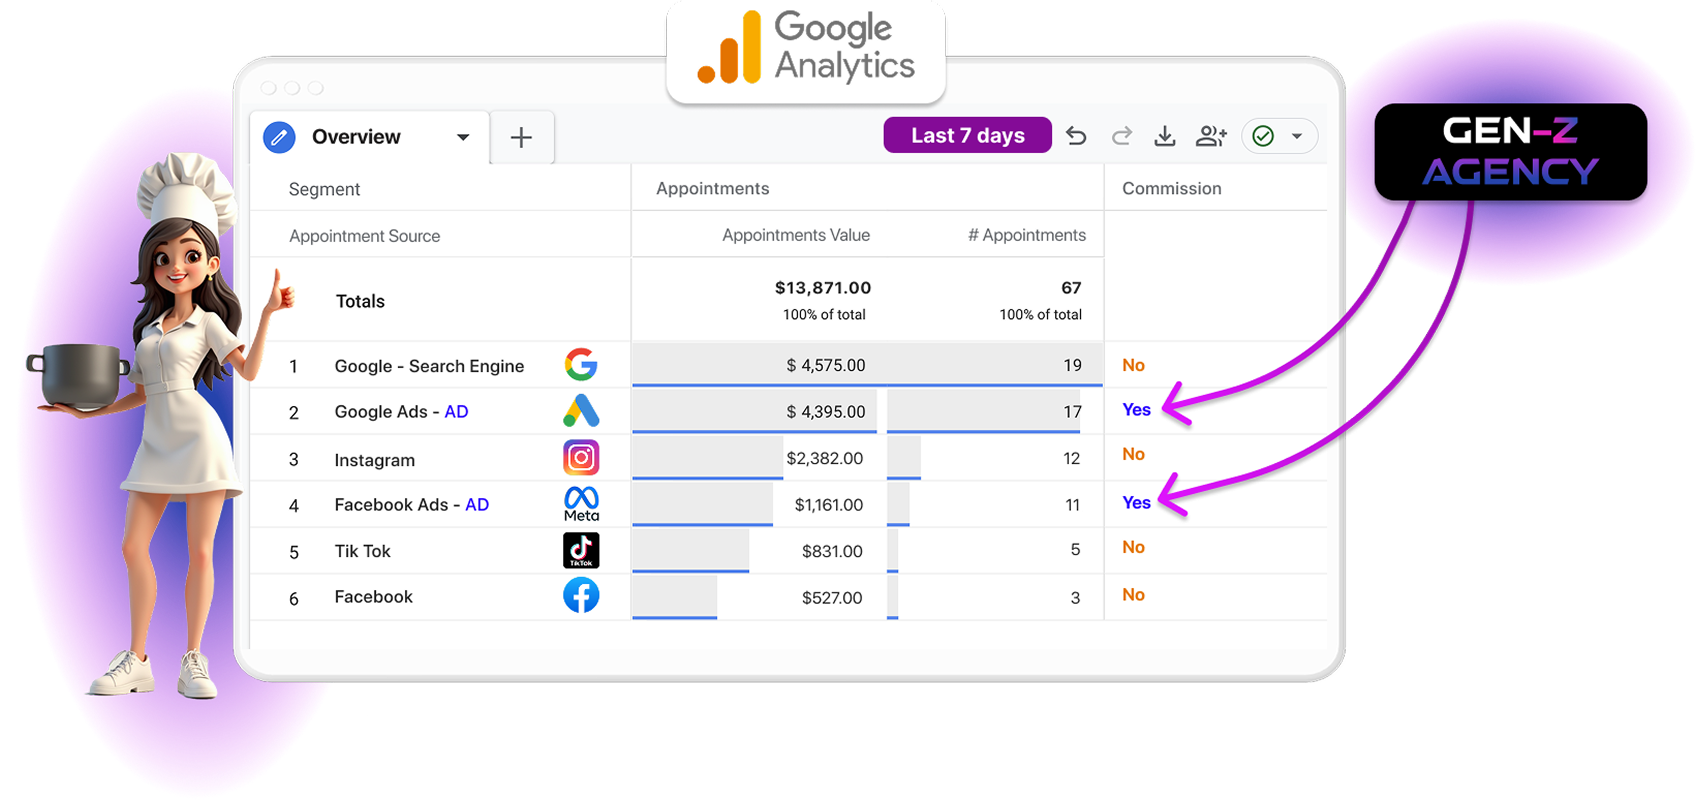Click the share with users icon
Image resolution: width=1696 pixels, height=800 pixels.
pos(1210,136)
